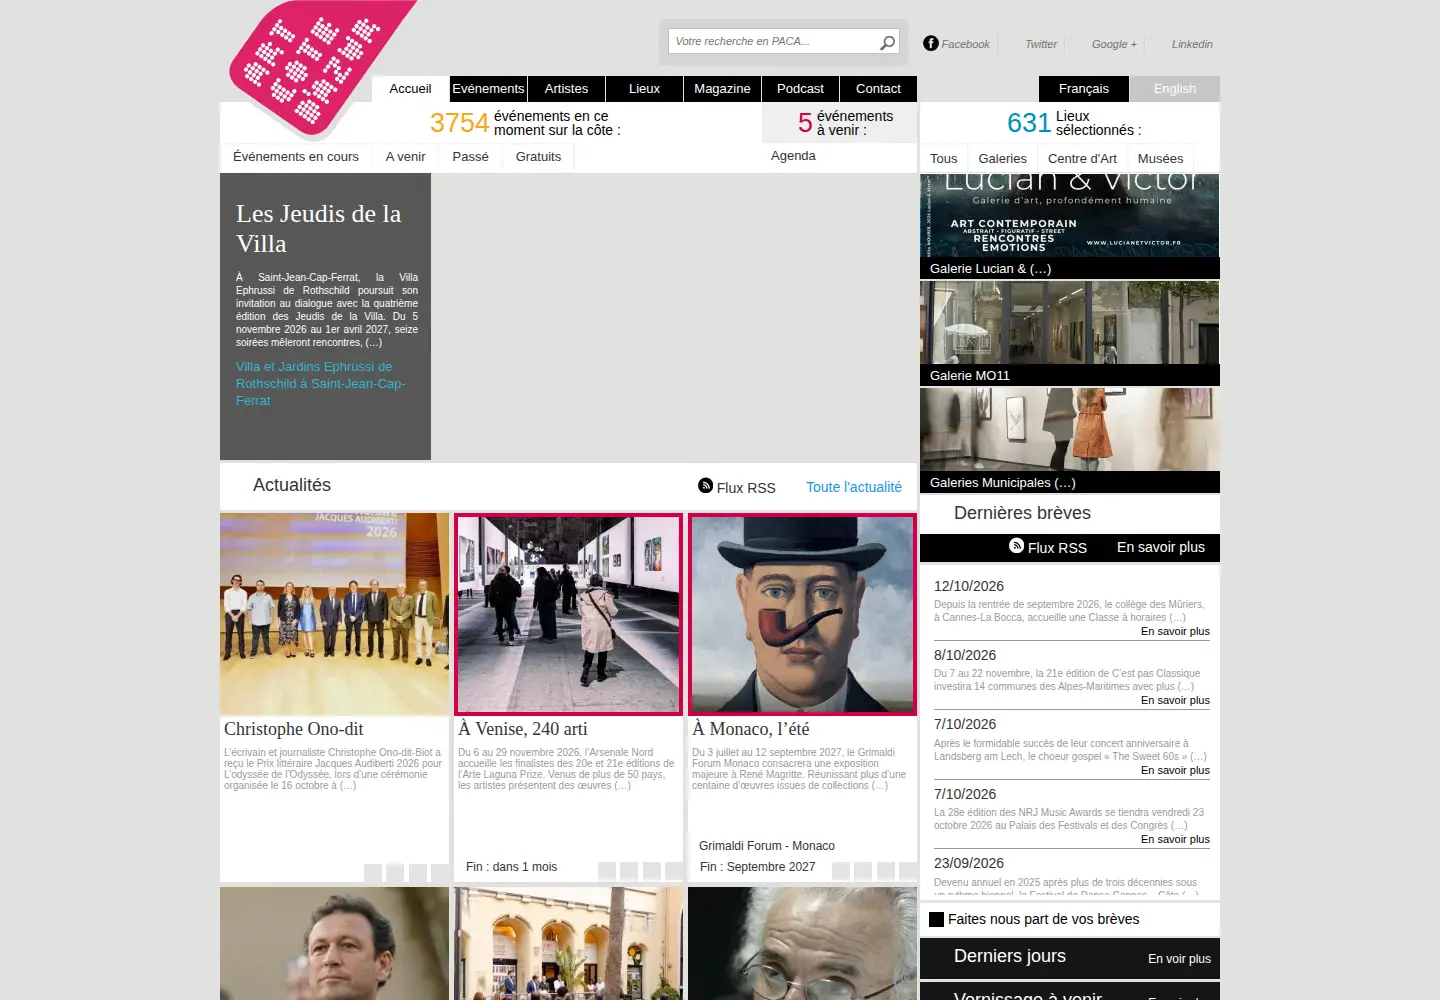Open Villa et Jardins Ephrussi link

(320, 384)
